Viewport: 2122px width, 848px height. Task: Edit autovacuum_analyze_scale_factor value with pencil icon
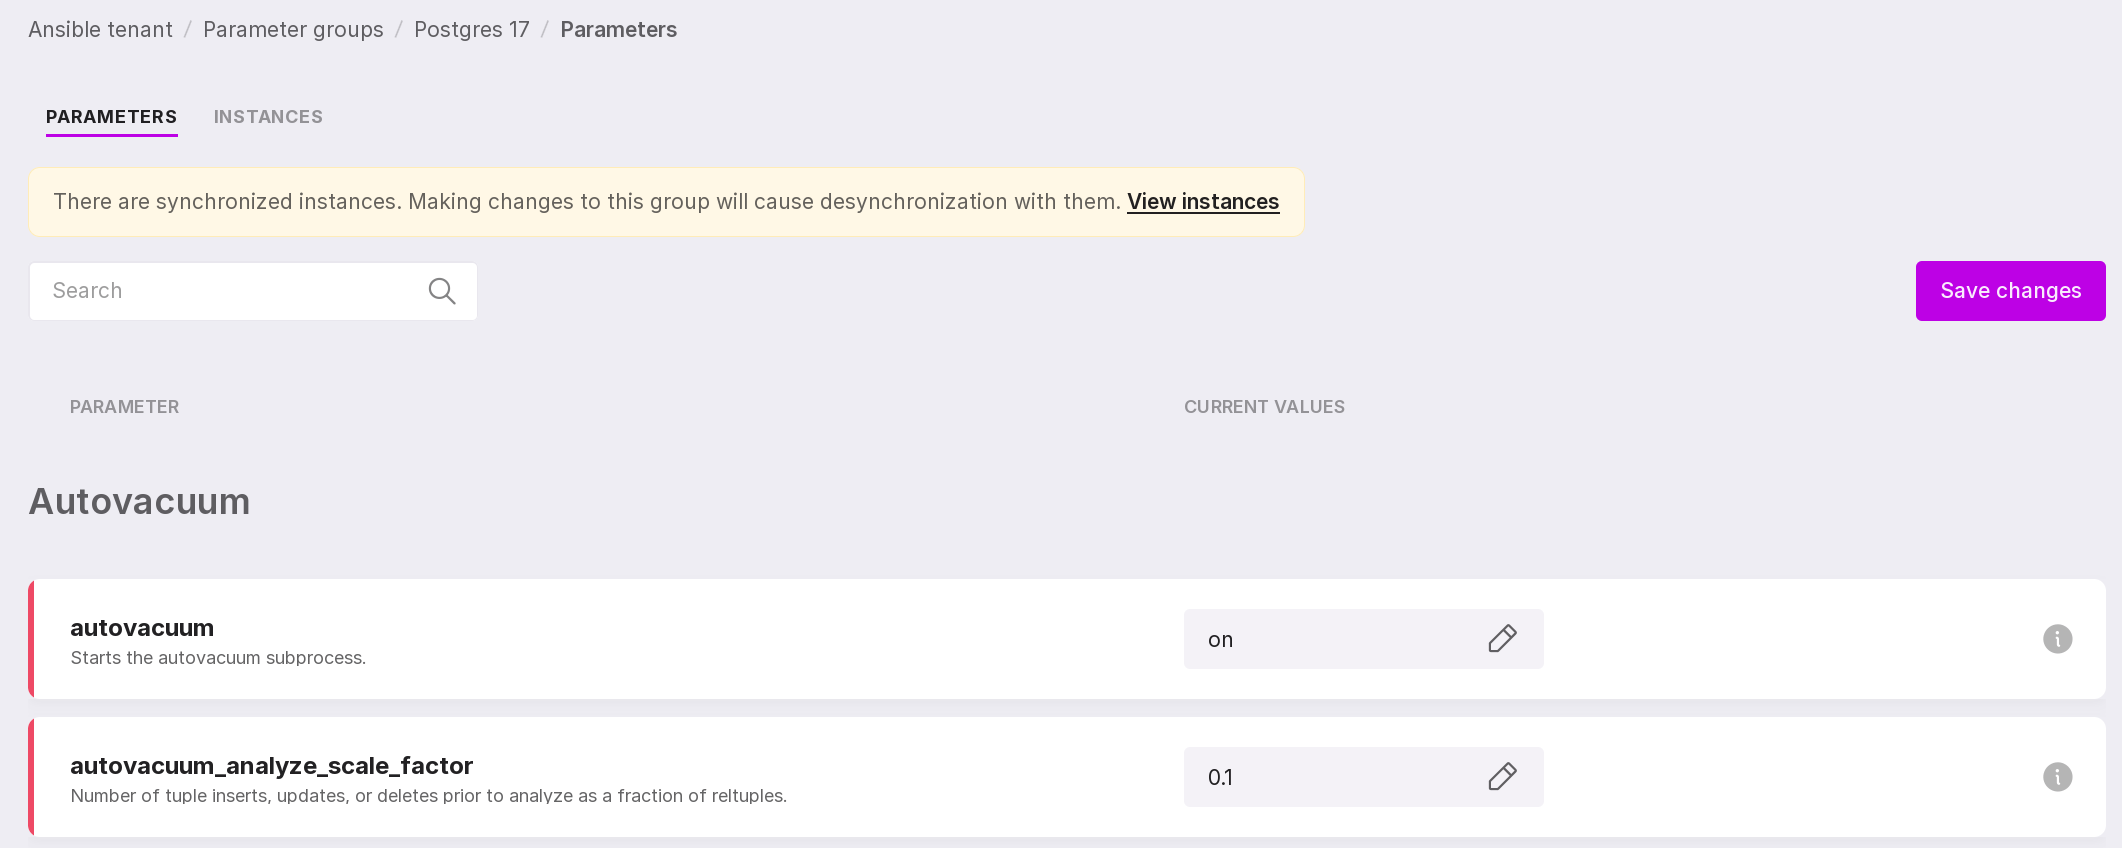tap(1502, 777)
